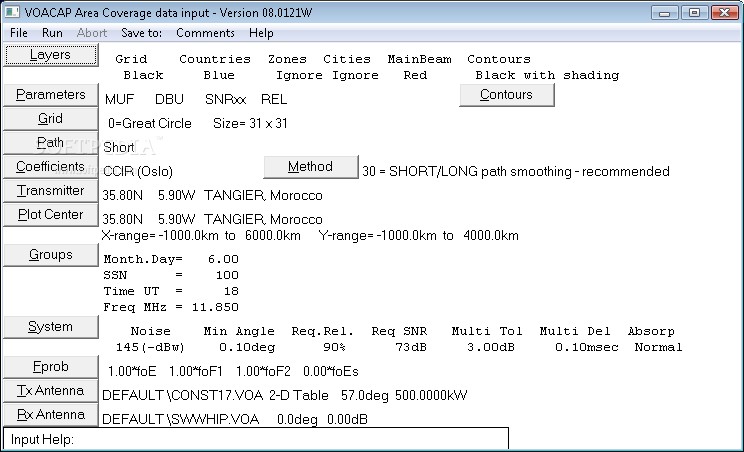
Task: Click the grayed Abort menu item
Action: [x=92, y=33]
